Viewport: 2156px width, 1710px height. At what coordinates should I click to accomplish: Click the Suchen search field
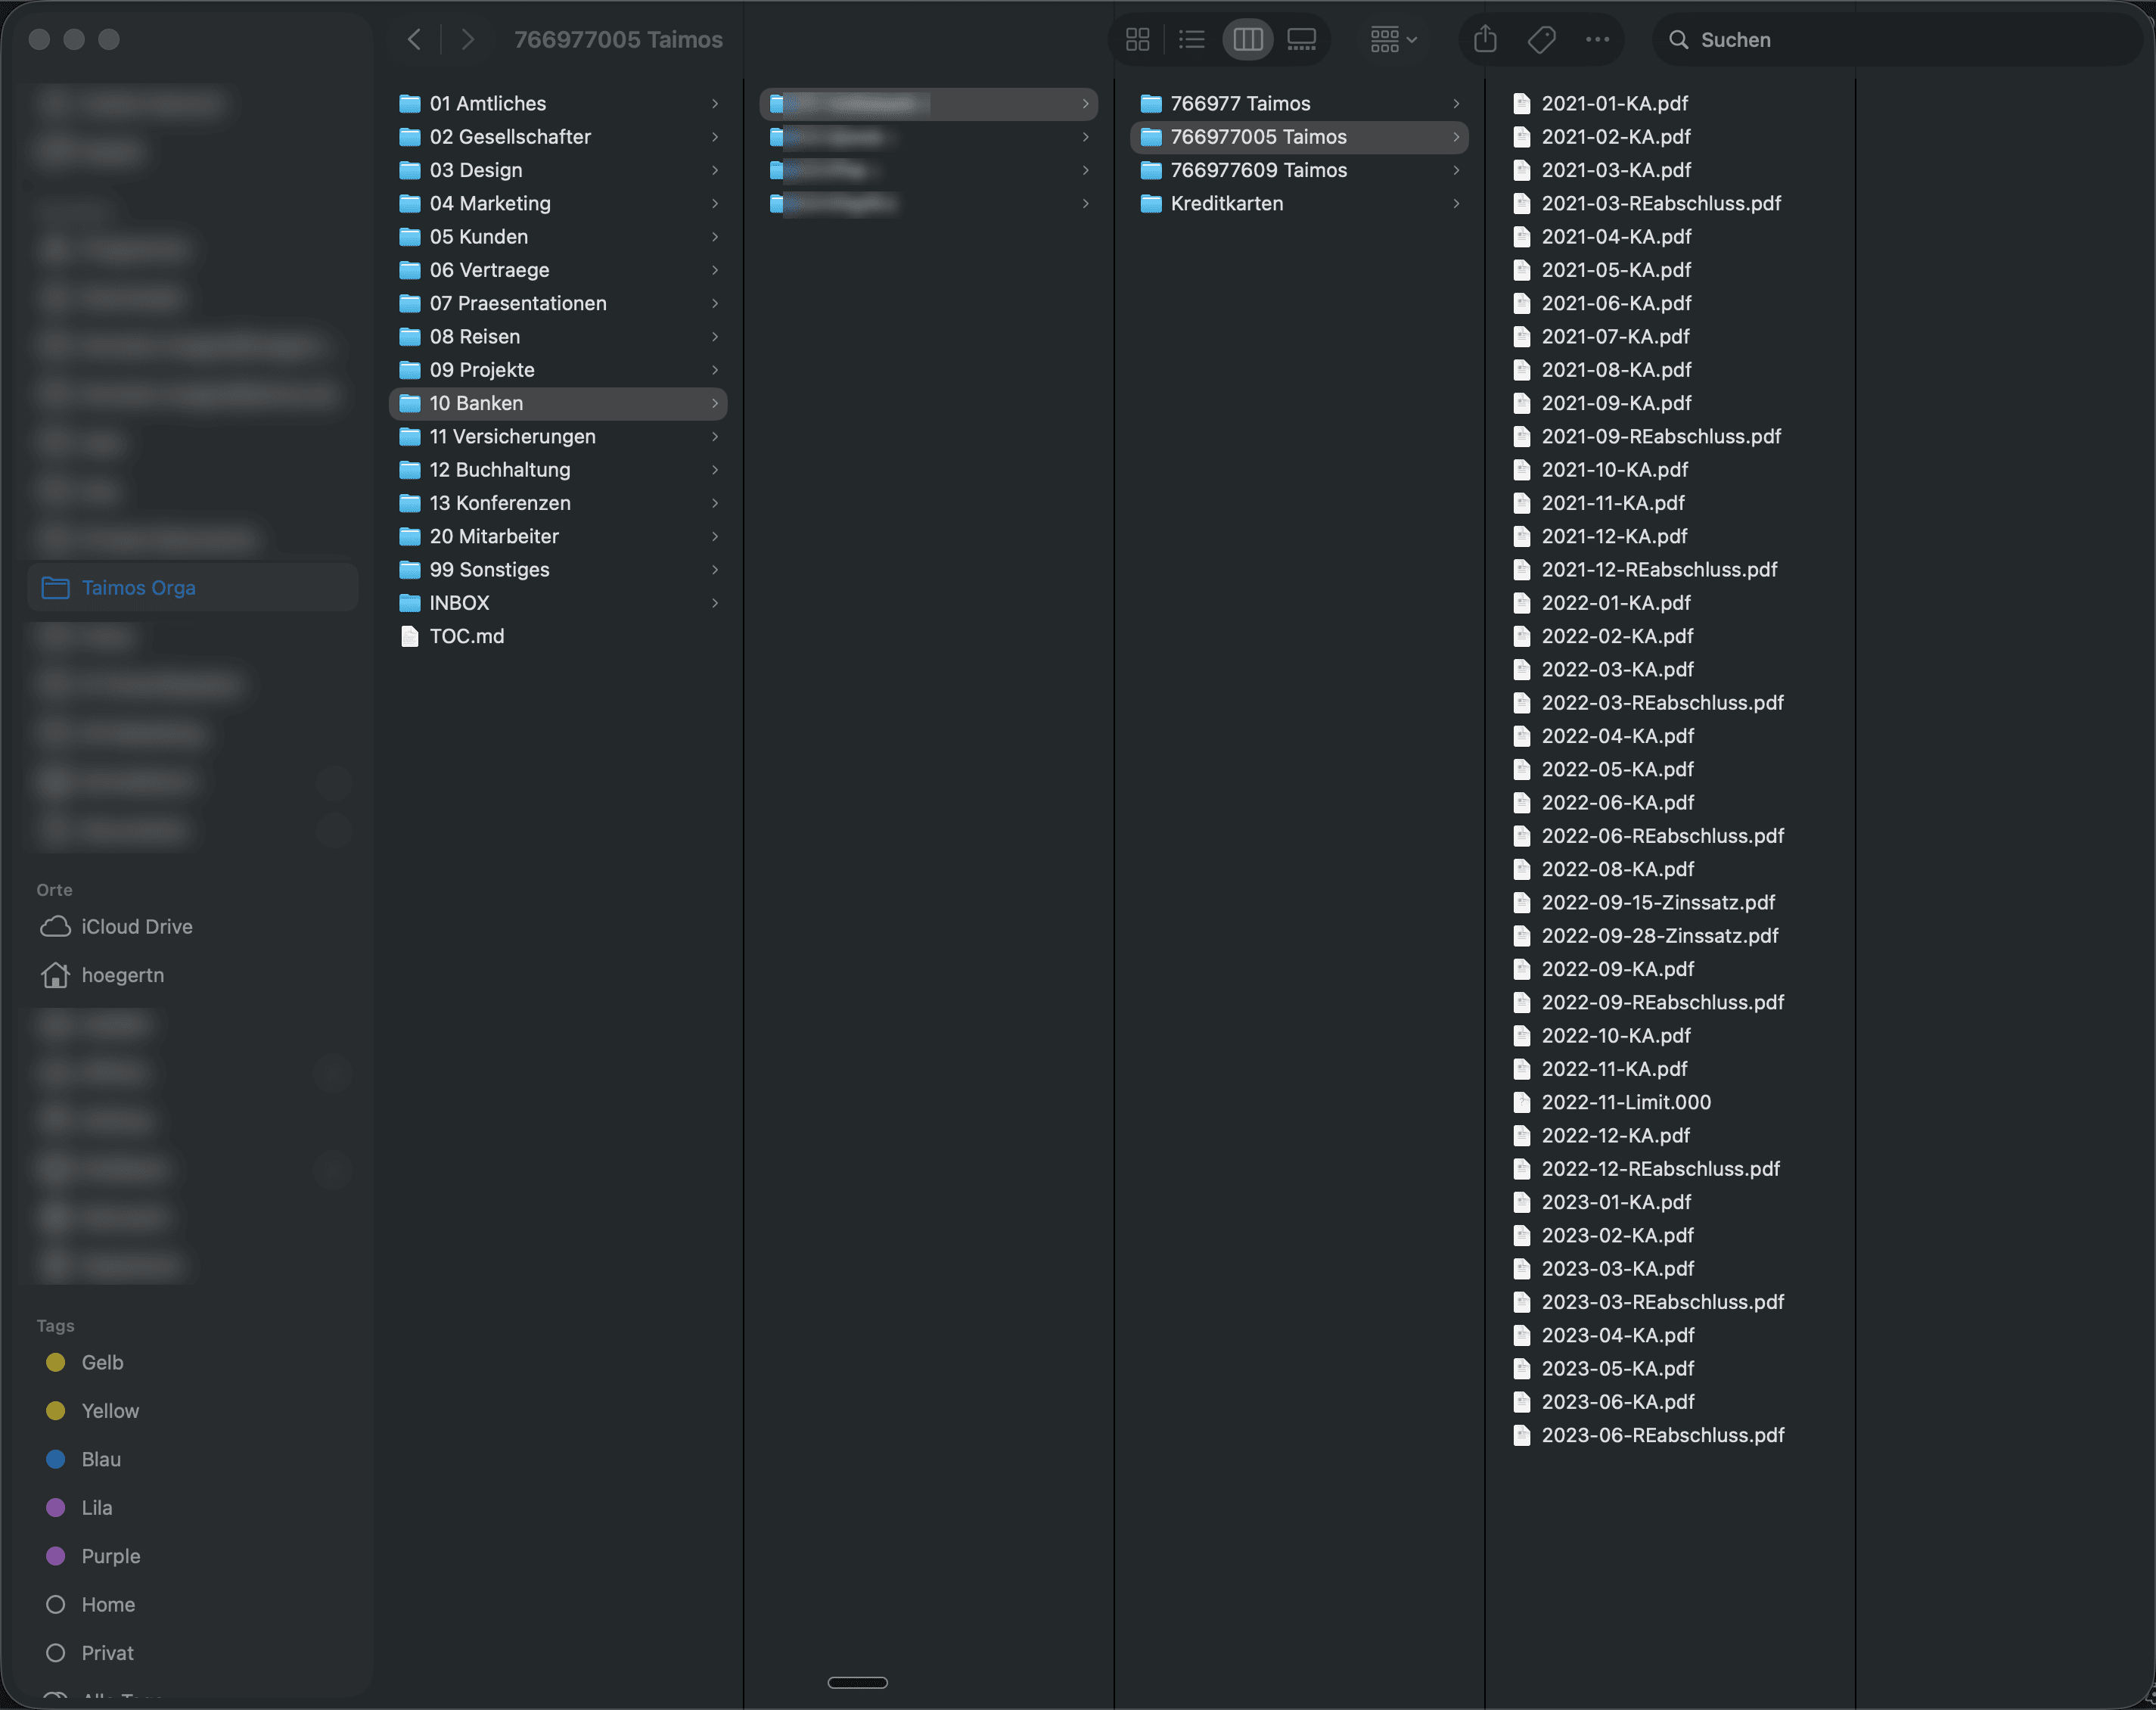1897,39
